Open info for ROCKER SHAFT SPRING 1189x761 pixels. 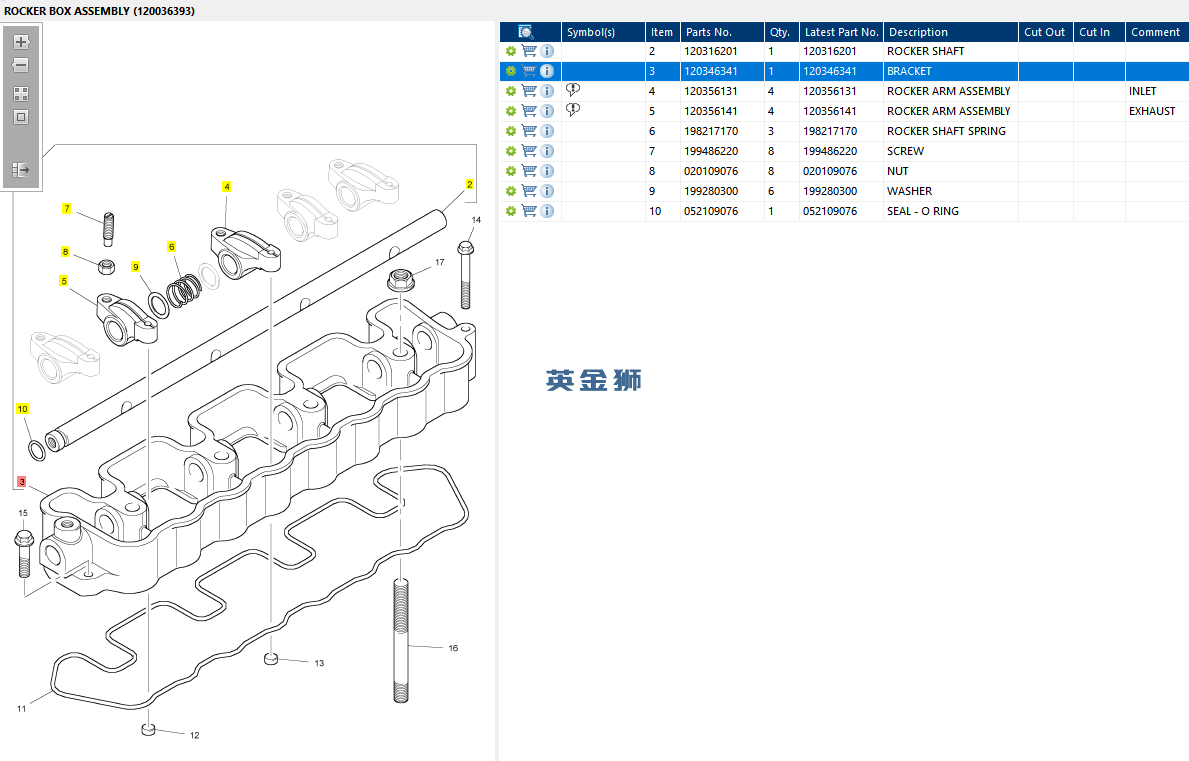[547, 131]
